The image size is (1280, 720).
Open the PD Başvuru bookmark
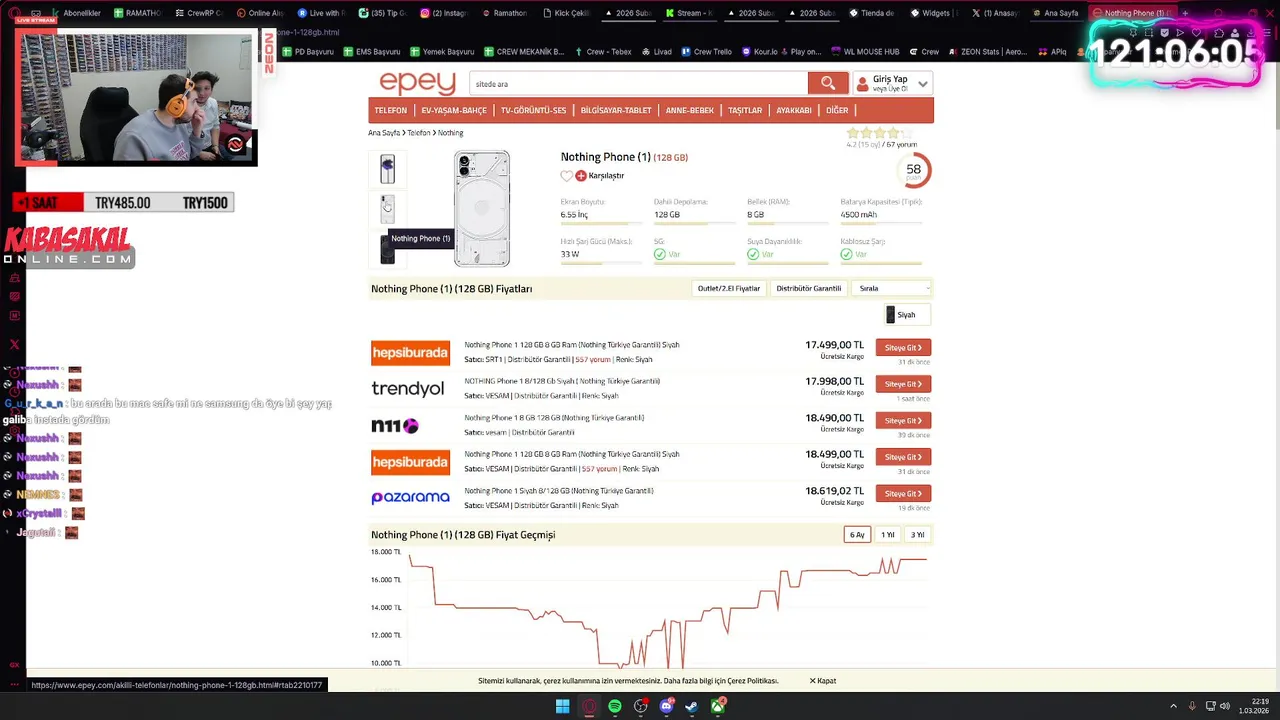point(307,52)
